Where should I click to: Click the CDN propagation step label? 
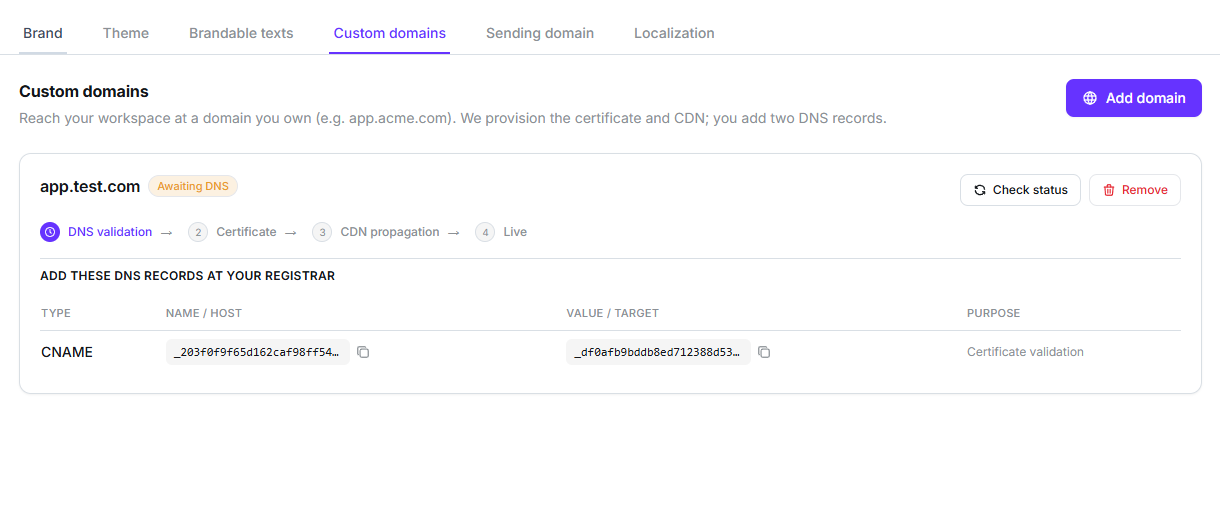click(390, 232)
